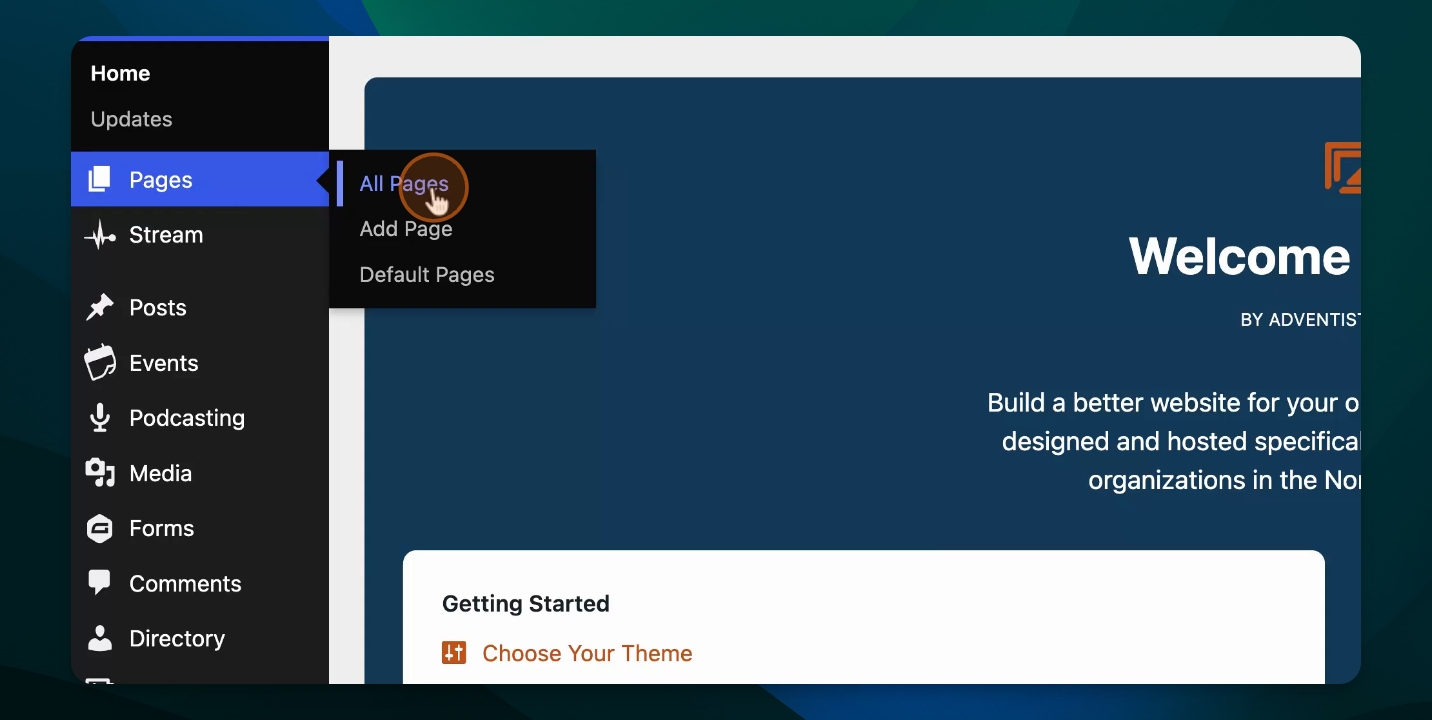Open the Directory section label
This screenshot has width=1432, height=720.
[x=177, y=639]
